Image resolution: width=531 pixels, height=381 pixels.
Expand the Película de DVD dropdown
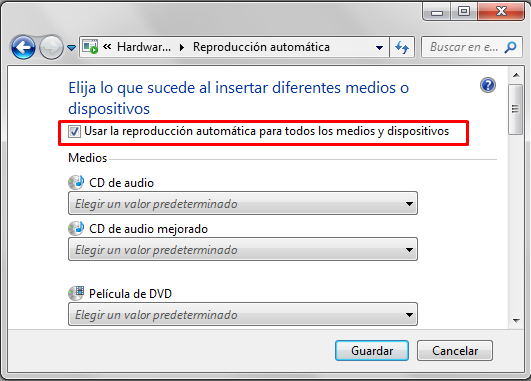click(x=243, y=314)
